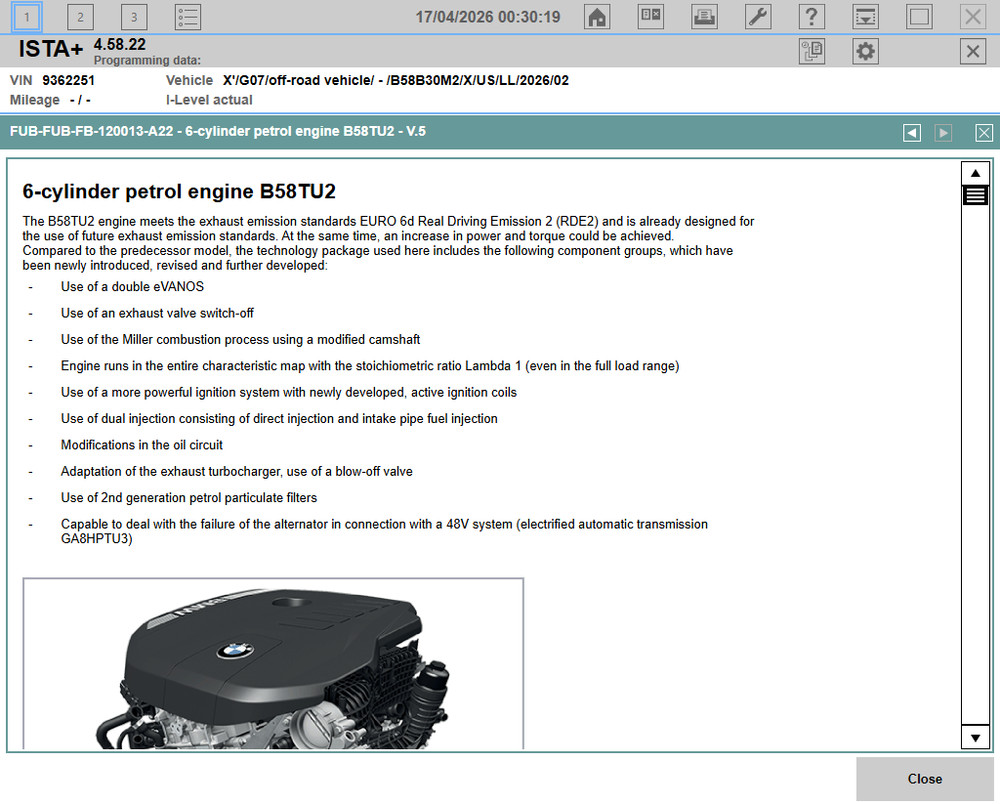
Task: Click the grayed forward arrow in document header
Action: [943, 132]
